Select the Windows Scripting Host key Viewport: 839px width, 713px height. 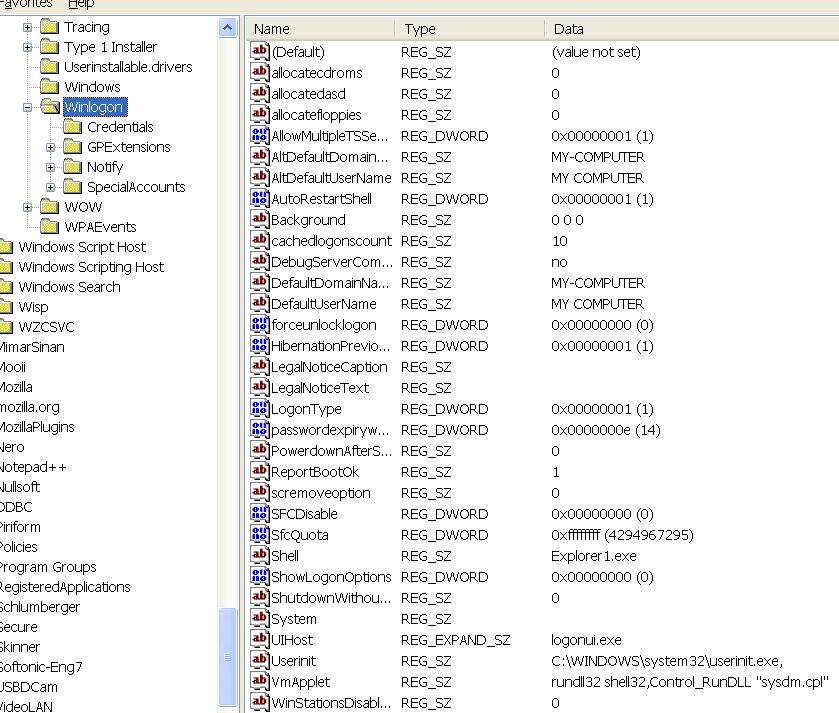(91, 267)
